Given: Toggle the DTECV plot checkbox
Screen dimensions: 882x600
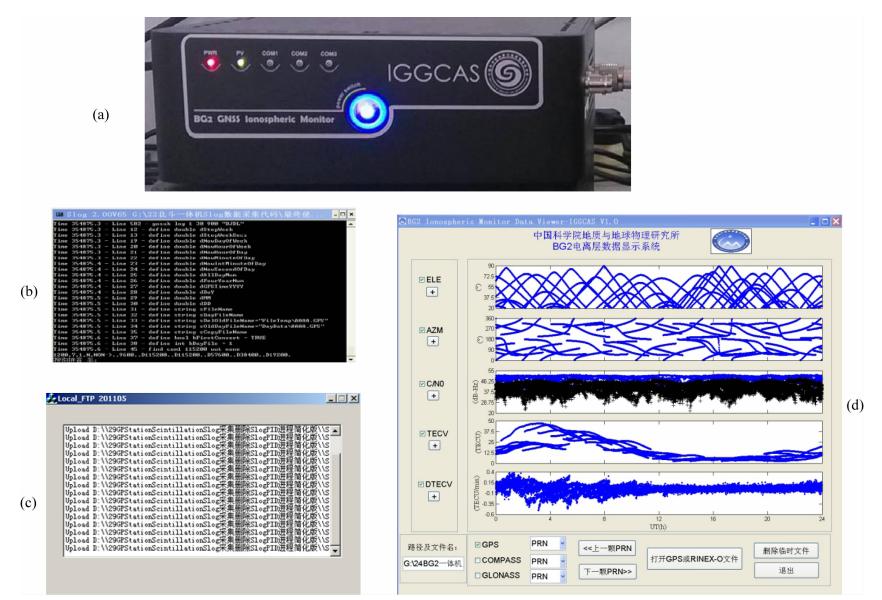Looking at the screenshot, I should pyautogui.click(x=421, y=484).
